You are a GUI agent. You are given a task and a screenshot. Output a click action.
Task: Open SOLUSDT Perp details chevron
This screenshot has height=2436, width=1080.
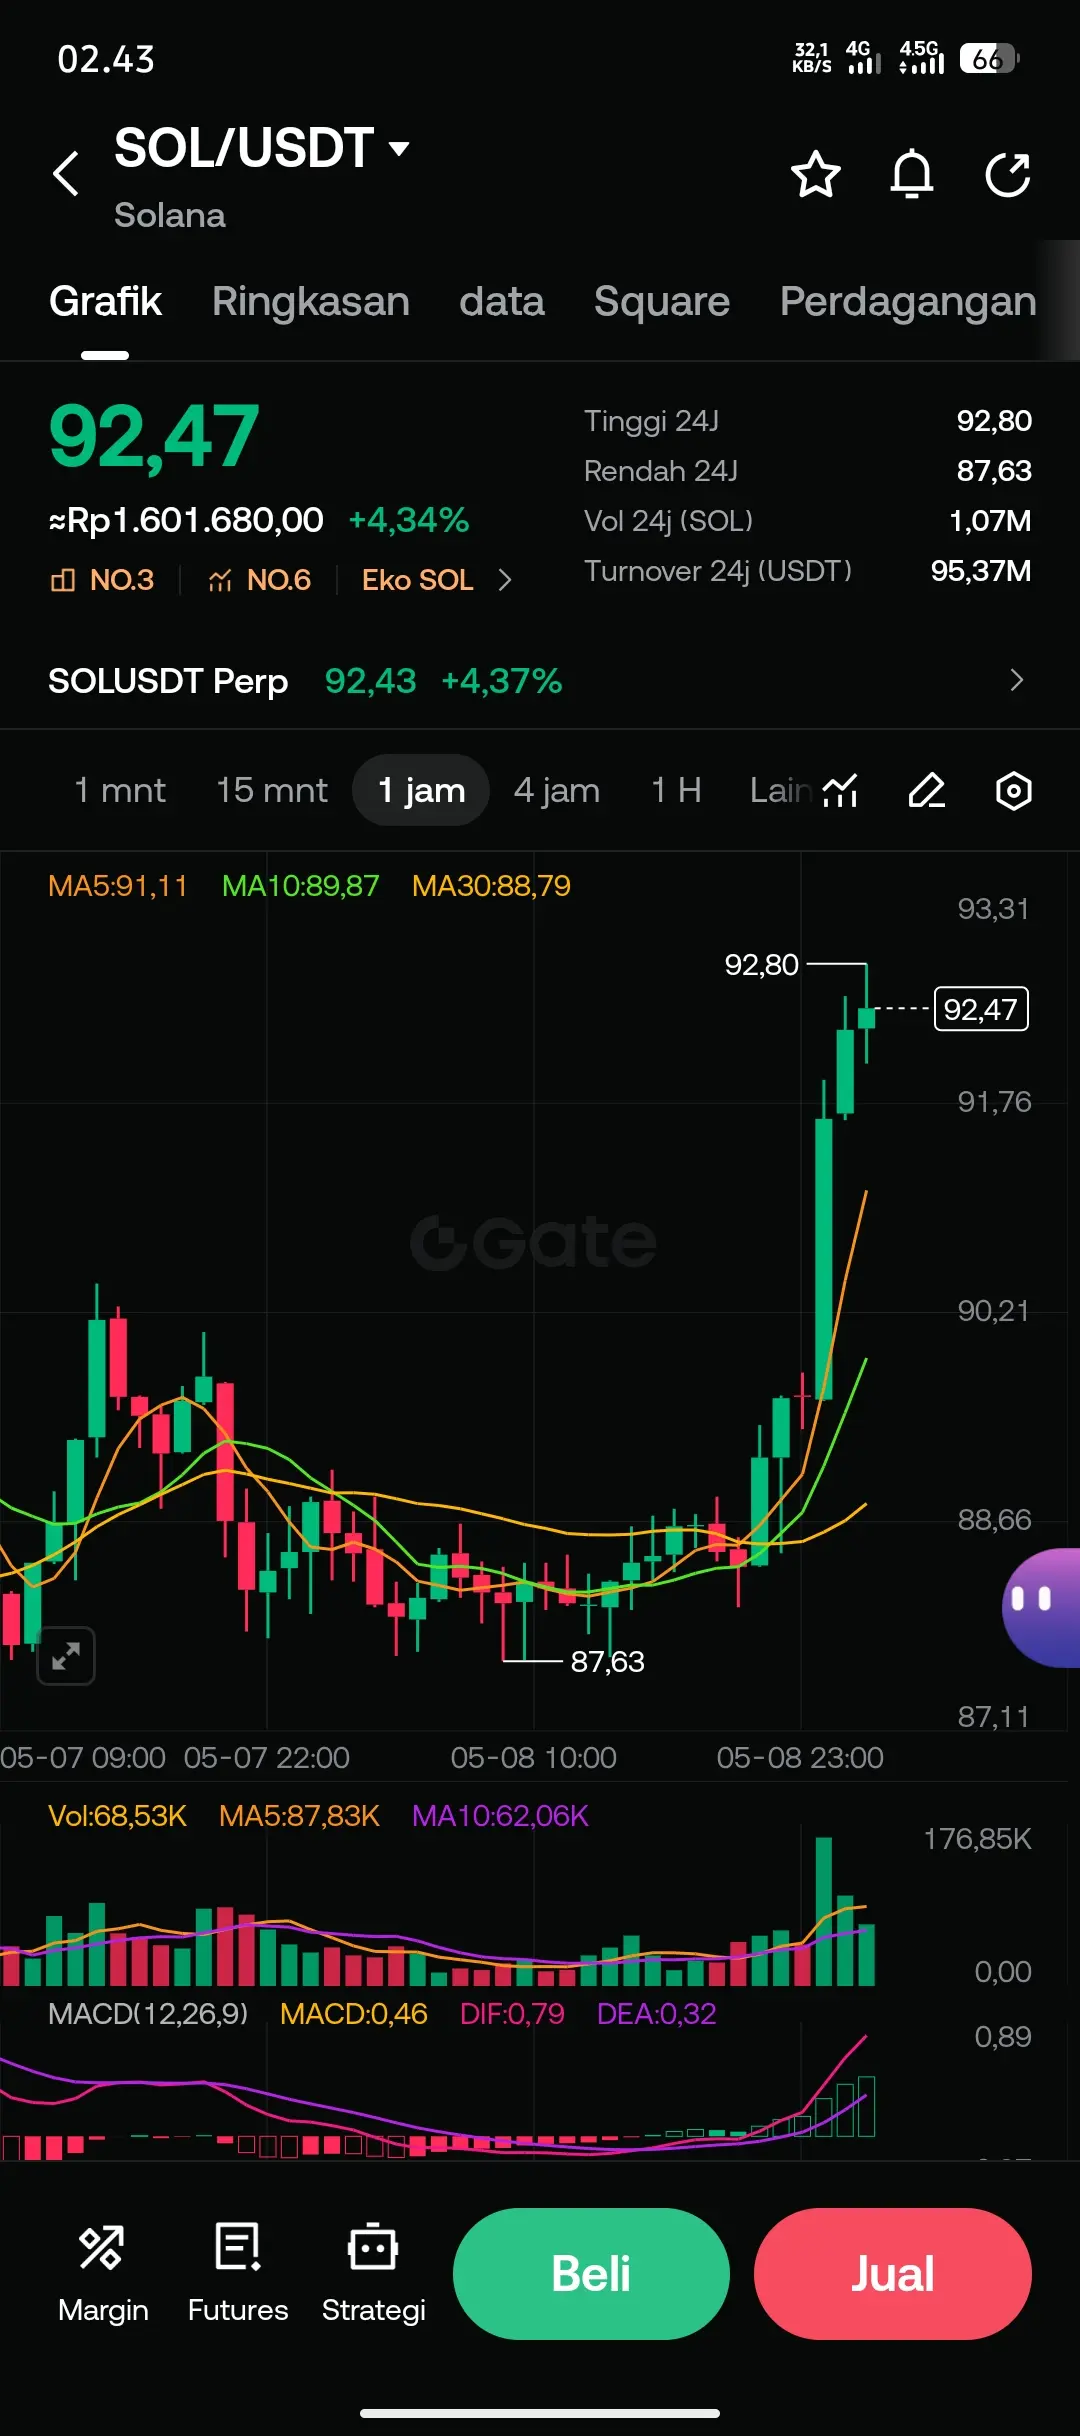pos(1017,680)
